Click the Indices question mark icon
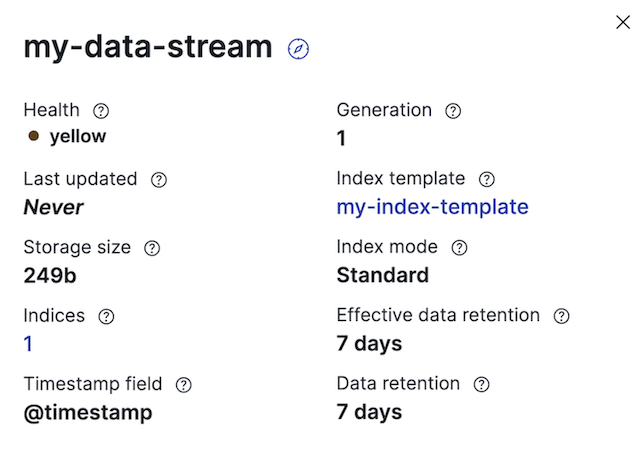Screen dimensions: 640x467 [106, 316]
